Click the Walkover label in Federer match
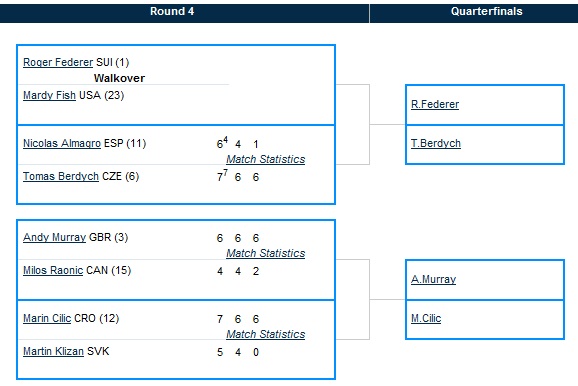This screenshot has height=386, width=578. coord(119,78)
